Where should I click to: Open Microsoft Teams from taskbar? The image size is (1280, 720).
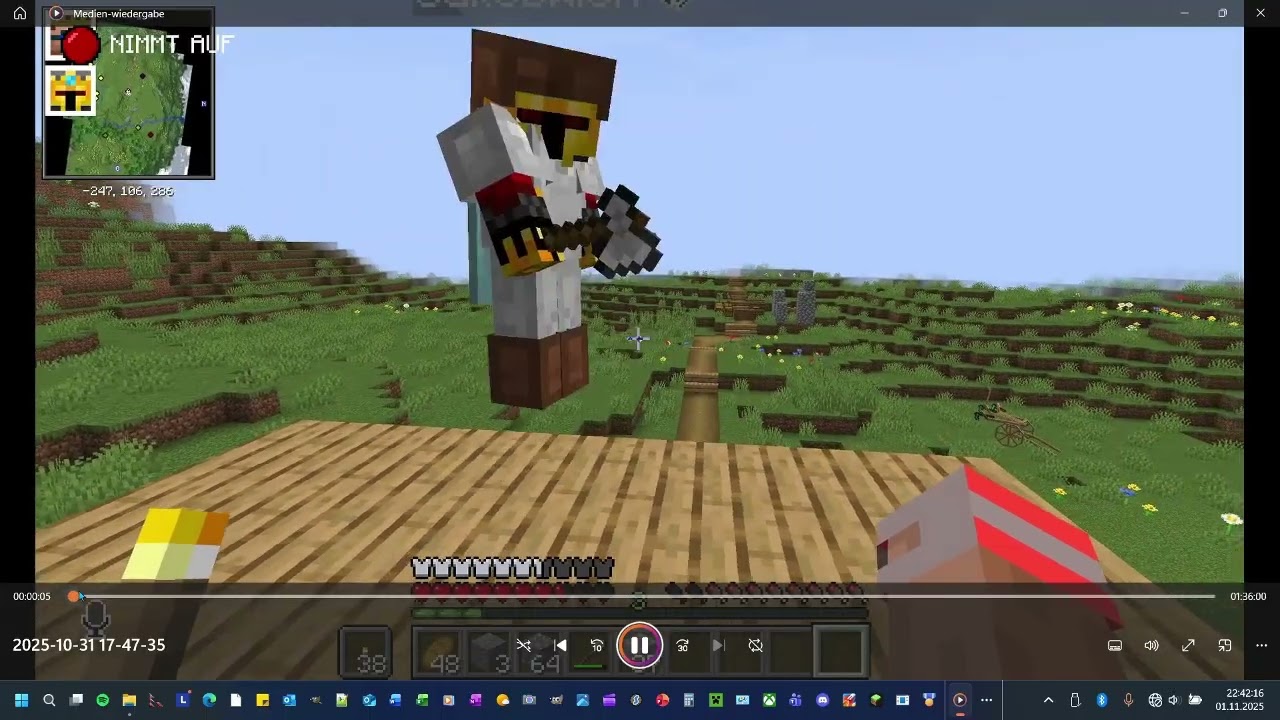[795, 700]
